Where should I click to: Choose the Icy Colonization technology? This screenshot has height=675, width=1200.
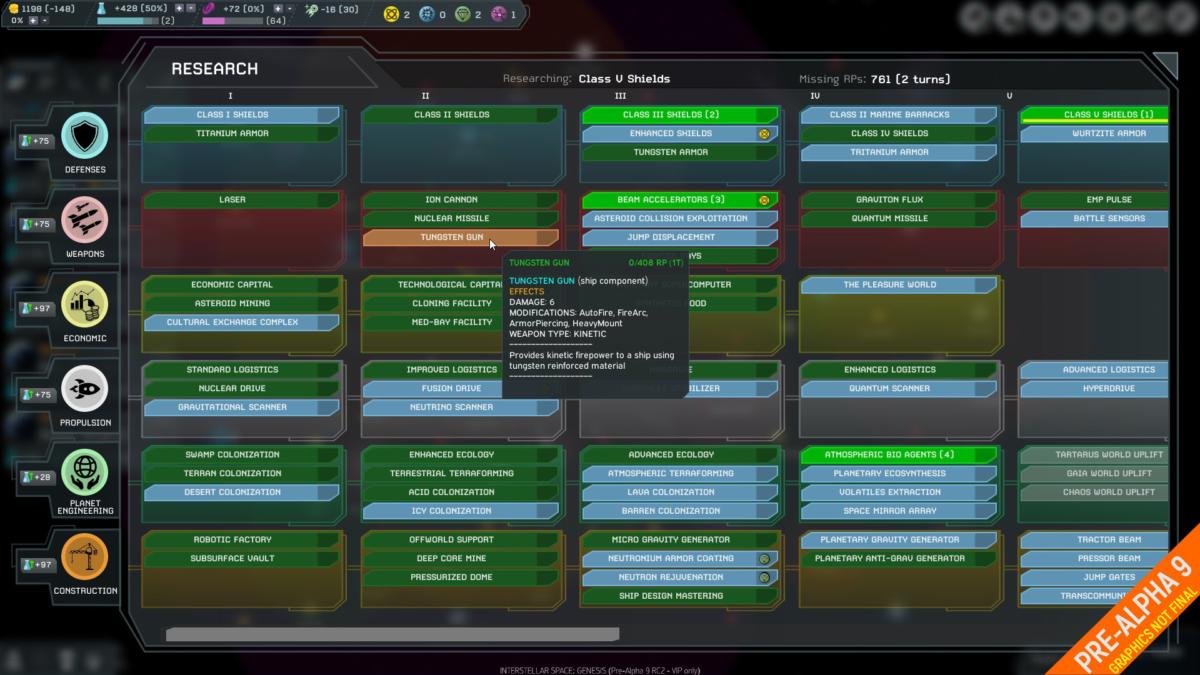(460, 512)
